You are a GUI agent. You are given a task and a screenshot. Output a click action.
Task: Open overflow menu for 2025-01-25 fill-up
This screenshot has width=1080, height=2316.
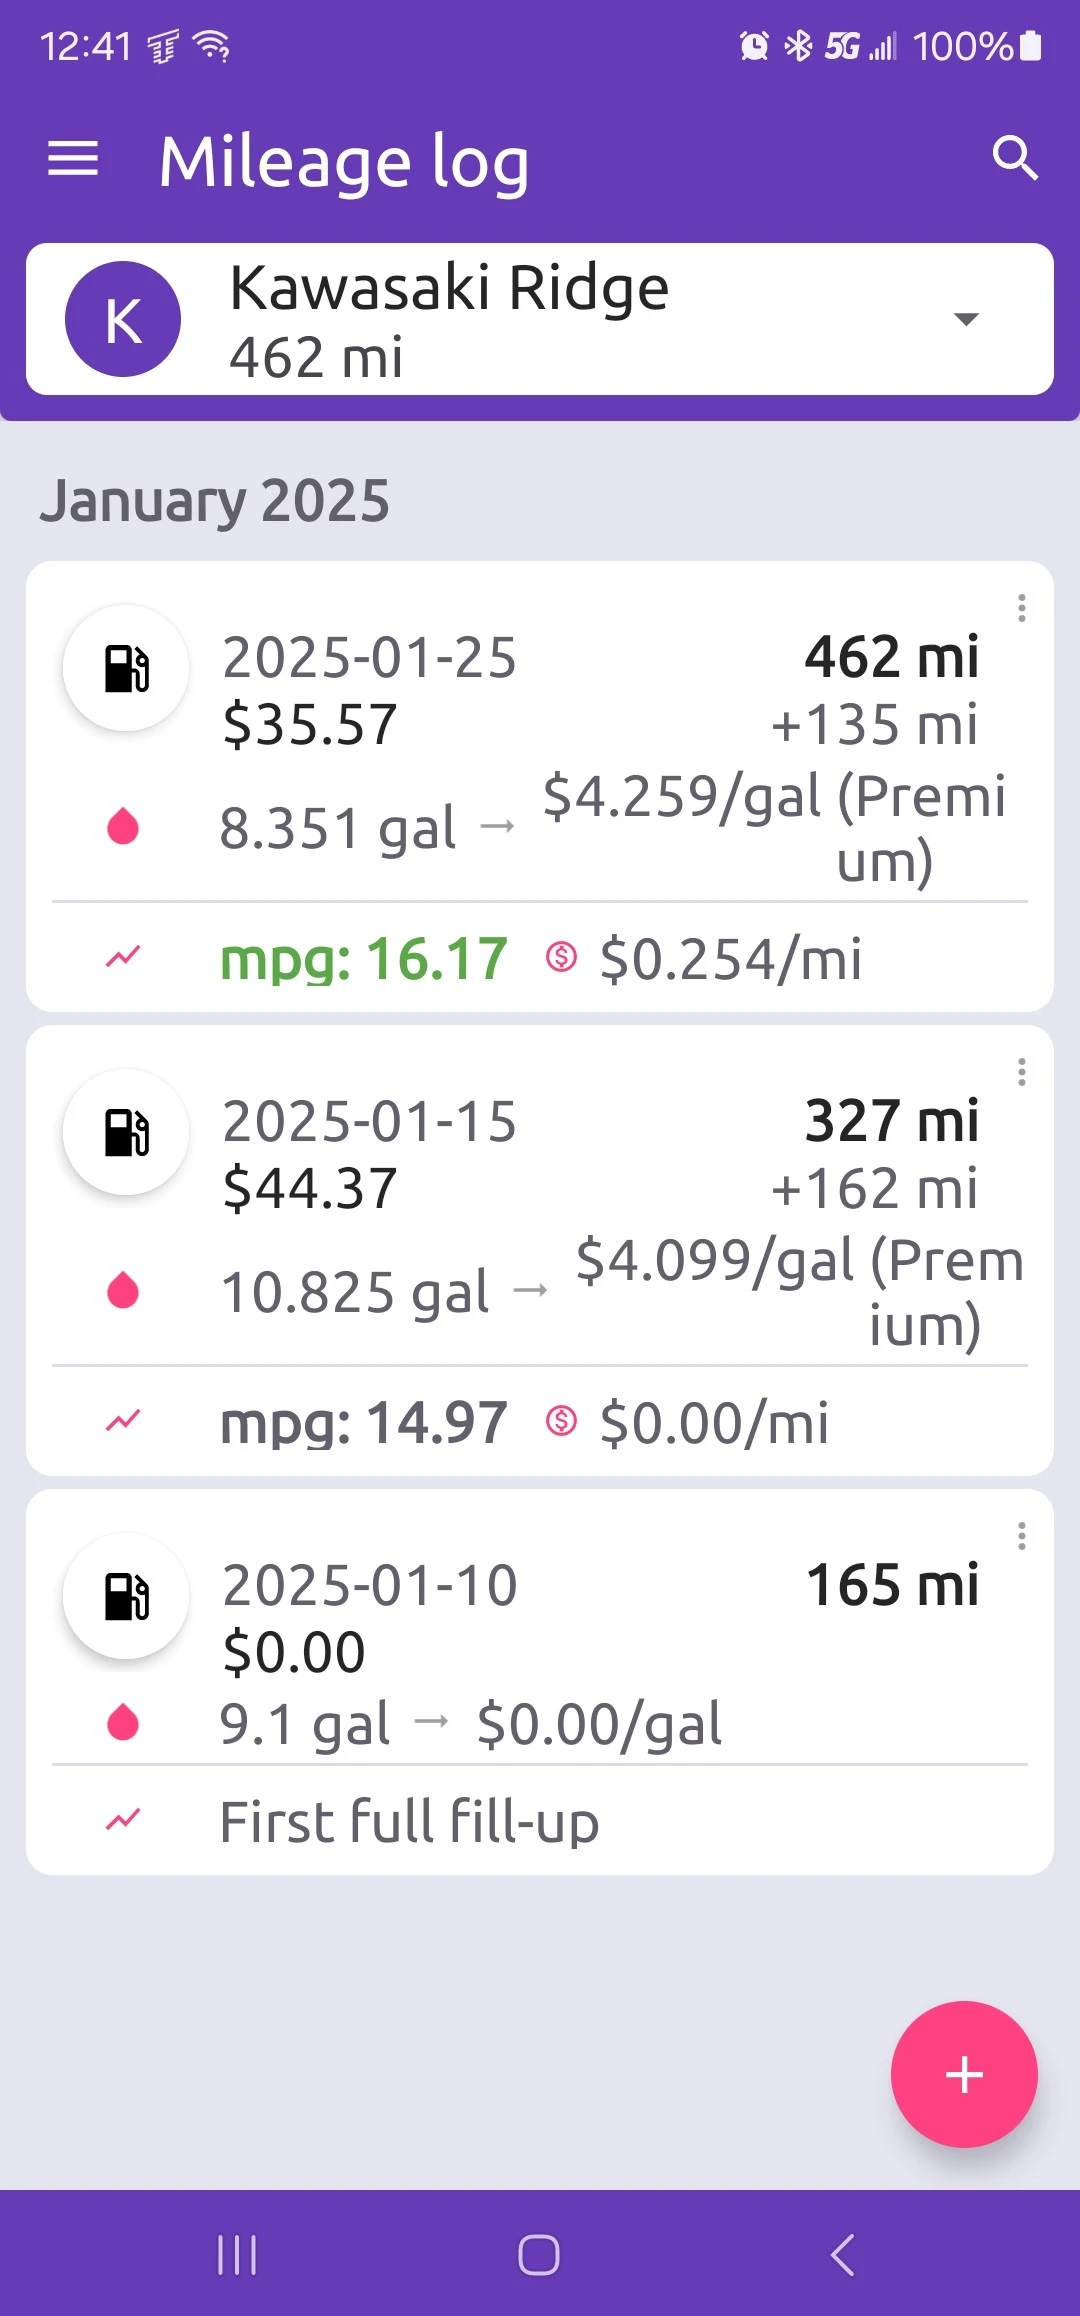click(1021, 608)
